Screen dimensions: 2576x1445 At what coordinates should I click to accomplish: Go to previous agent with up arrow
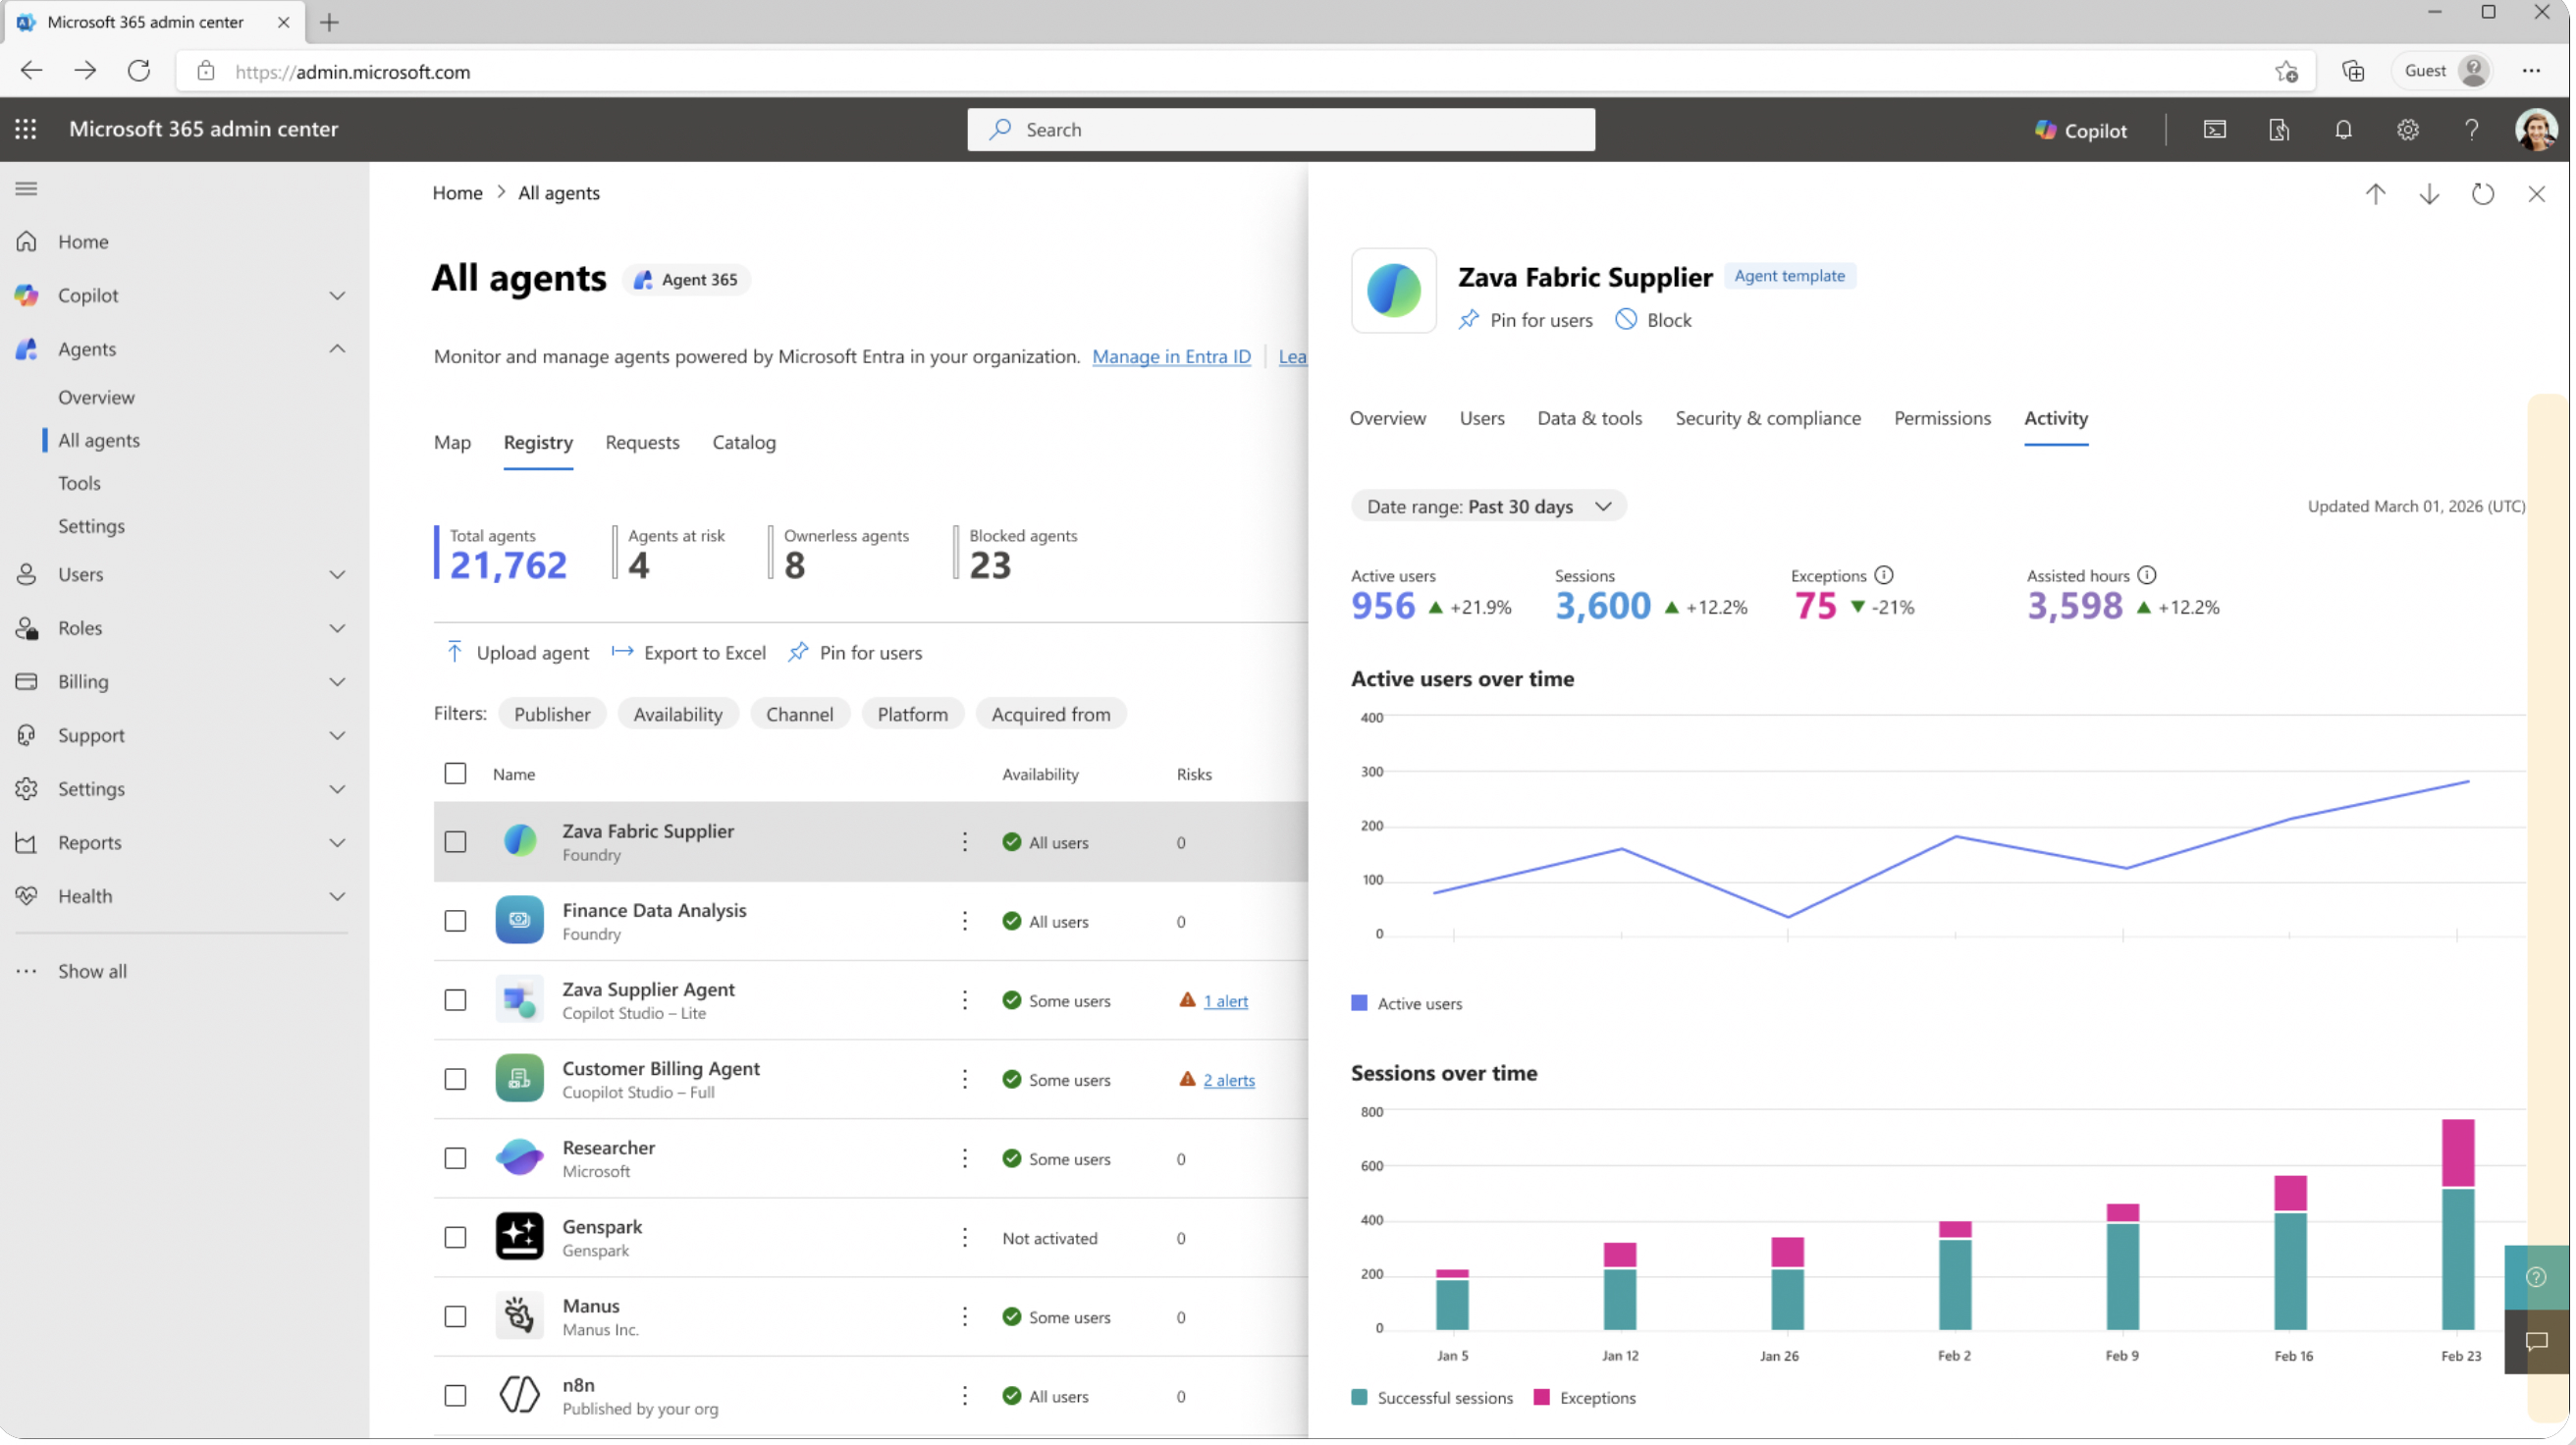tap(2375, 194)
